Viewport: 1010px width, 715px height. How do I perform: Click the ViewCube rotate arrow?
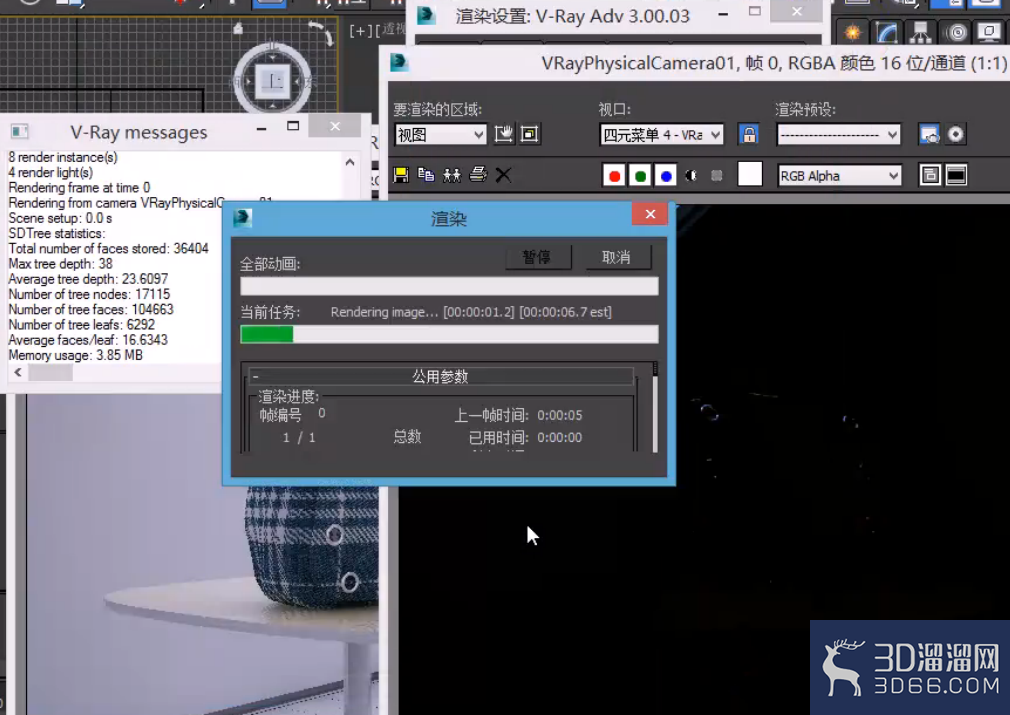(320, 31)
